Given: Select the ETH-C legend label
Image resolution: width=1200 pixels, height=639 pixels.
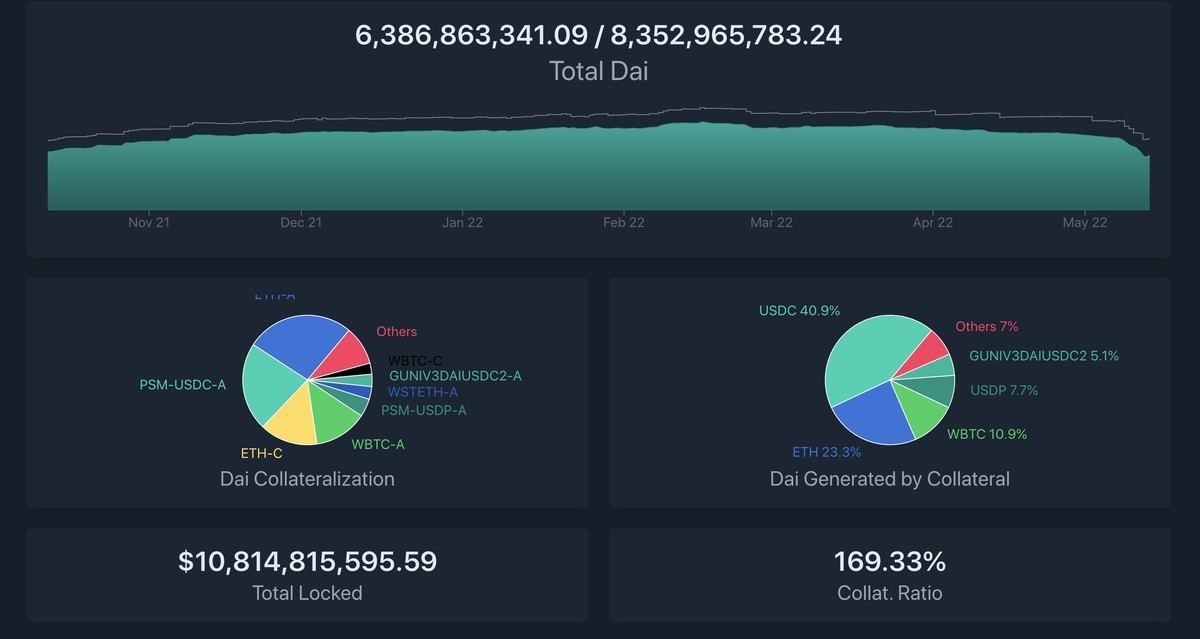Looking at the screenshot, I should pos(262,453).
